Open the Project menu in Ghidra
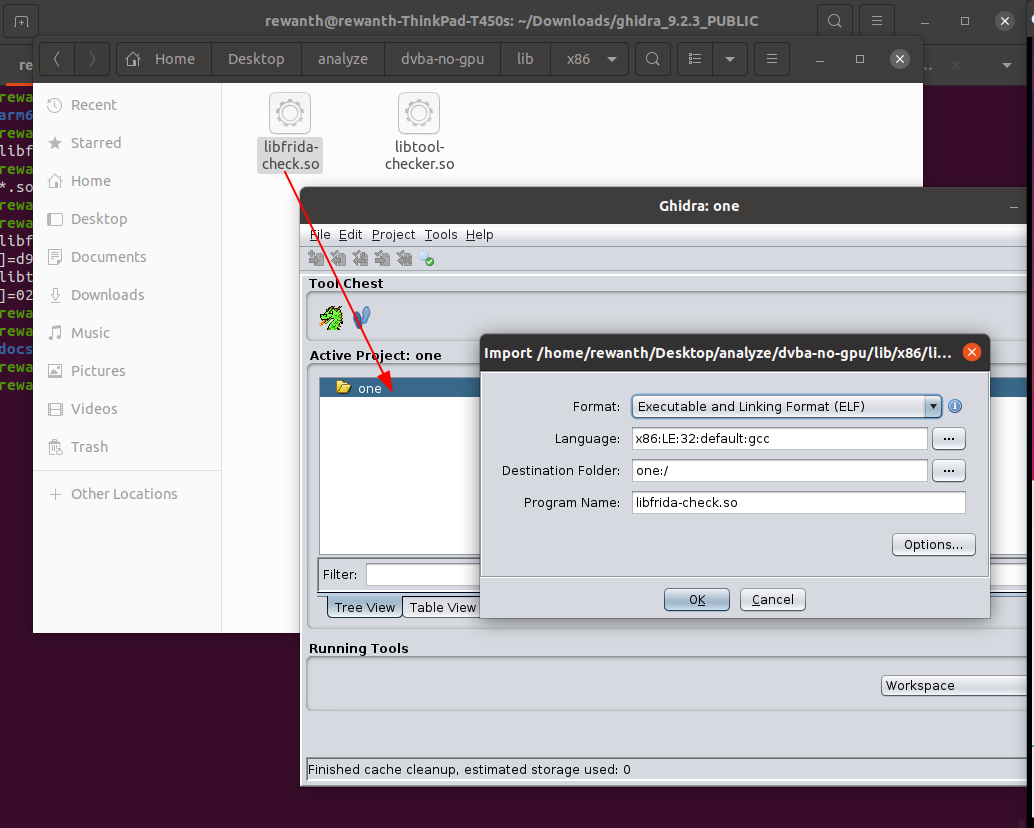Viewport: 1034px width, 828px height. coord(393,235)
